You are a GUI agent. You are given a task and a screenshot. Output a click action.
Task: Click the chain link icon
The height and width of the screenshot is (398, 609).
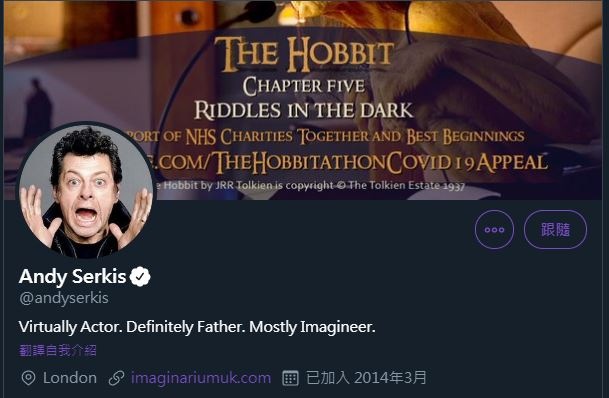click(x=116, y=378)
